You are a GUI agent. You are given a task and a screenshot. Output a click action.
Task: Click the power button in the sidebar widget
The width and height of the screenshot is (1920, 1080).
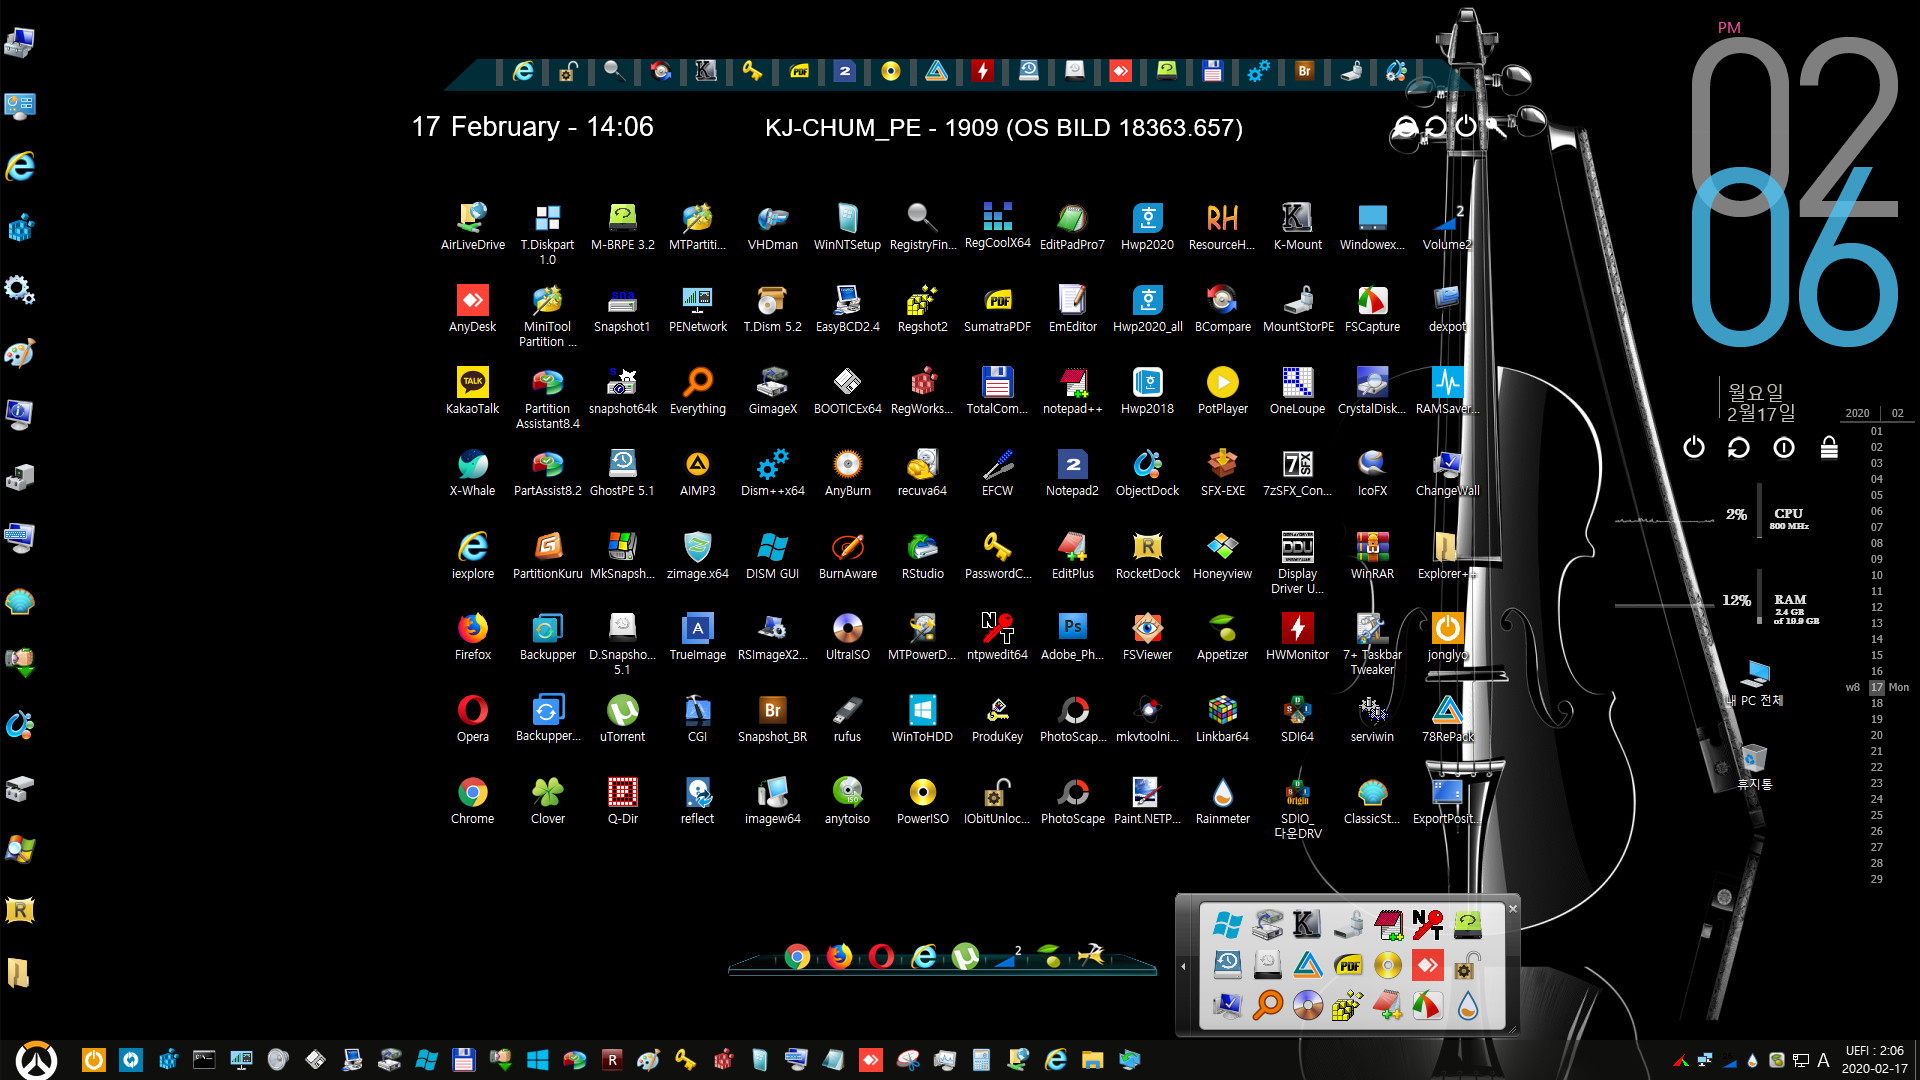point(1693,447)
